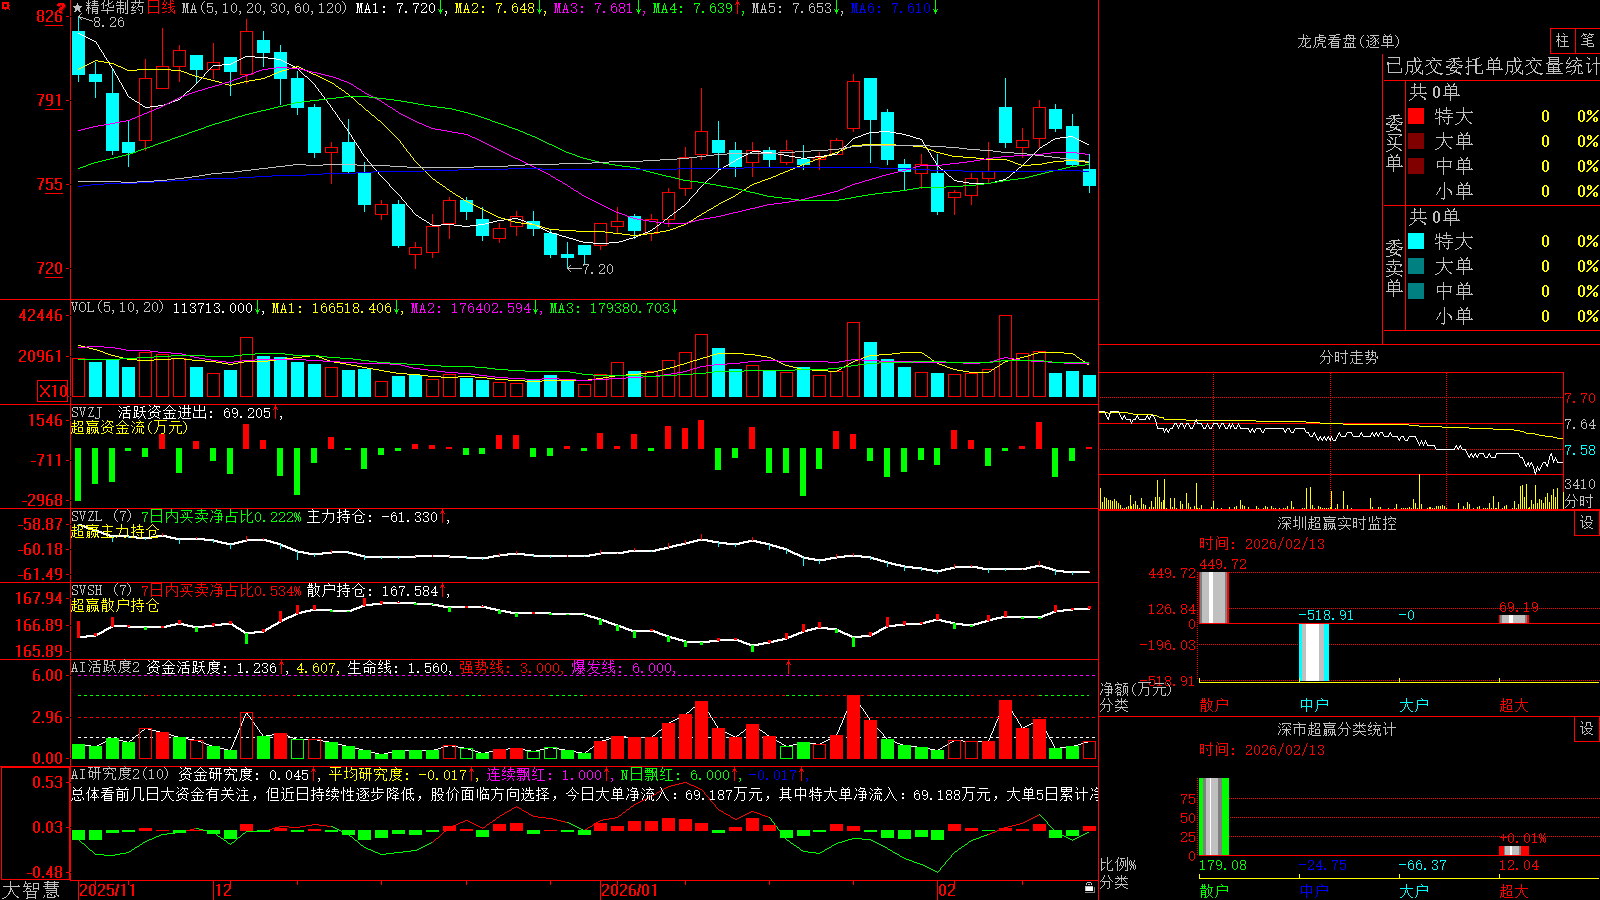Click the red up arrow in AI活跃度2
This screenshot has height=900, width=1600.
point(788,667)
